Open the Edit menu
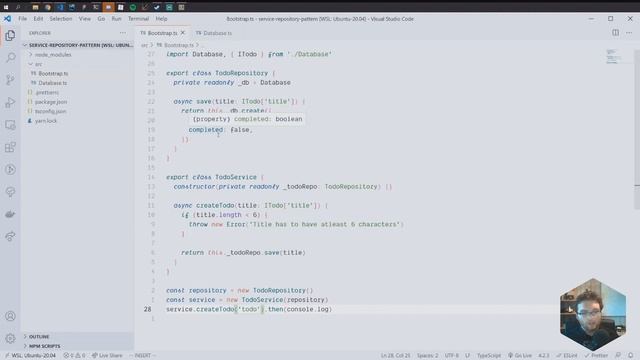Viewport: 640px width, 360px height. (x=38, y=19)
